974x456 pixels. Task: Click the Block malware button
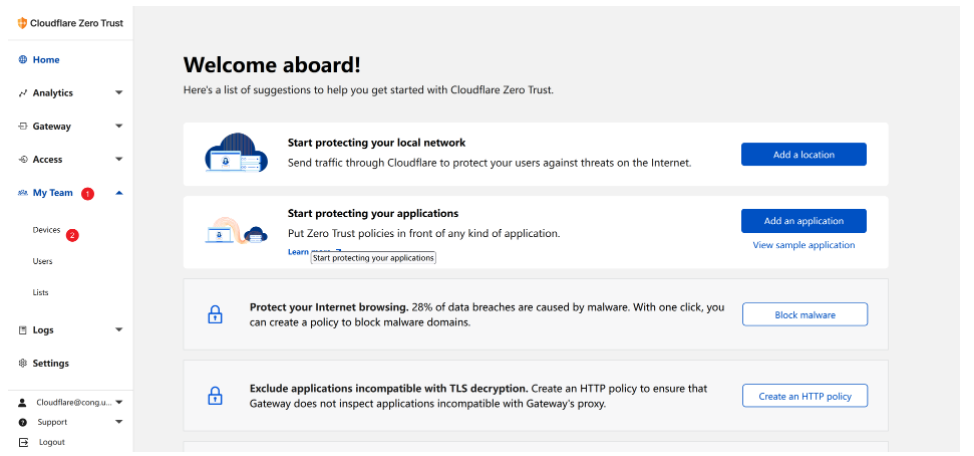click(804, 315)
